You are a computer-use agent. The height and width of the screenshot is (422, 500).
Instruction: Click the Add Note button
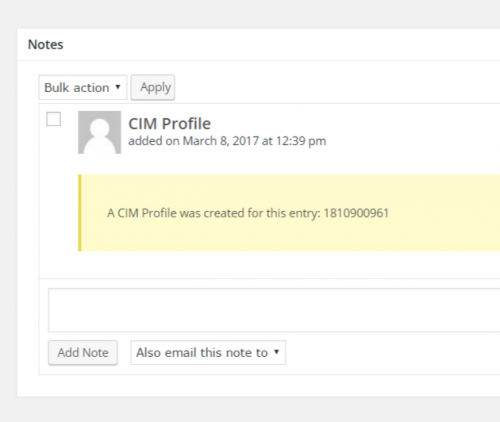point(83,353)
